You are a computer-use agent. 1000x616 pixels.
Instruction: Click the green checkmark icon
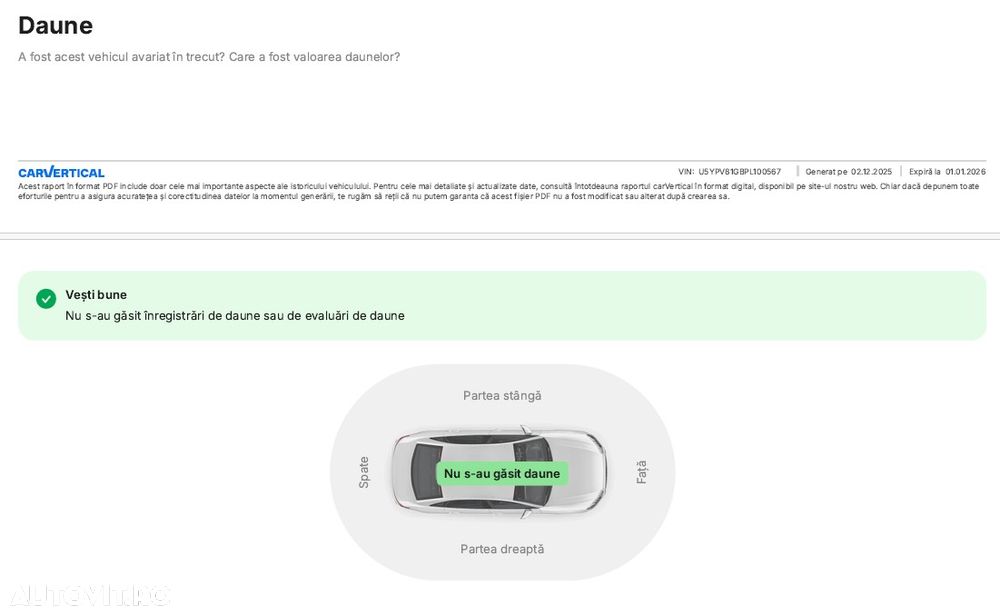coord(46,299)
